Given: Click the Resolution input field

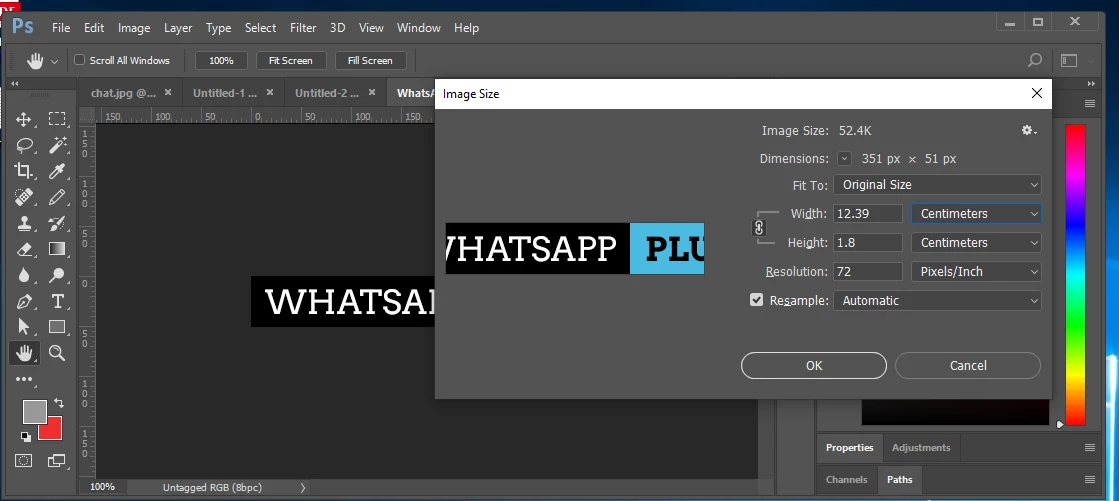Looking at the screenshot, I should coord(868,272).
